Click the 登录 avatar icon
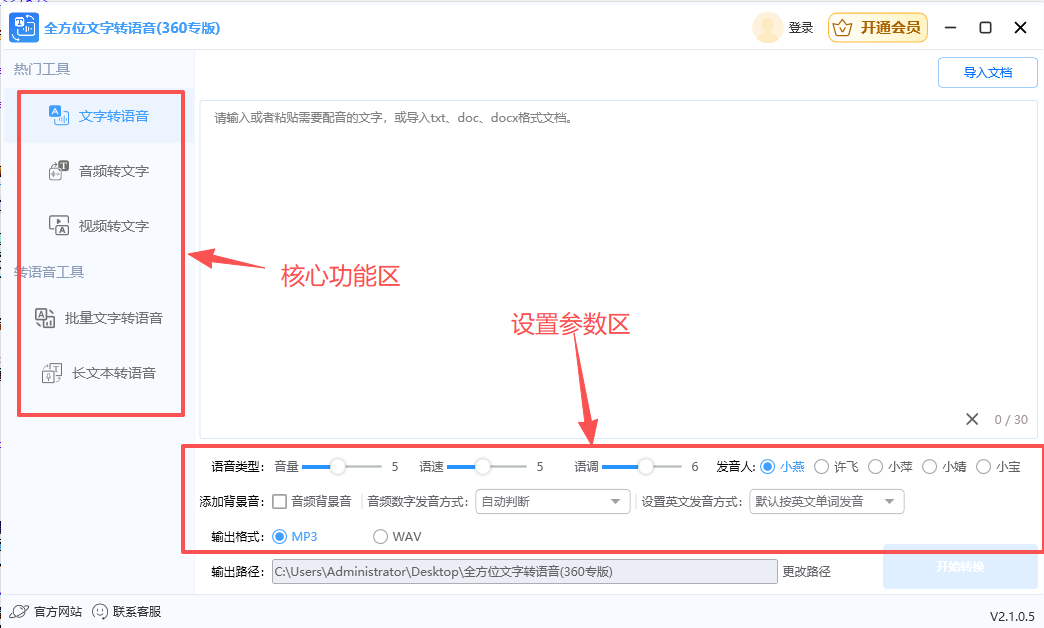The height and width of the screenshot is (628, 1044). (766, 27)
